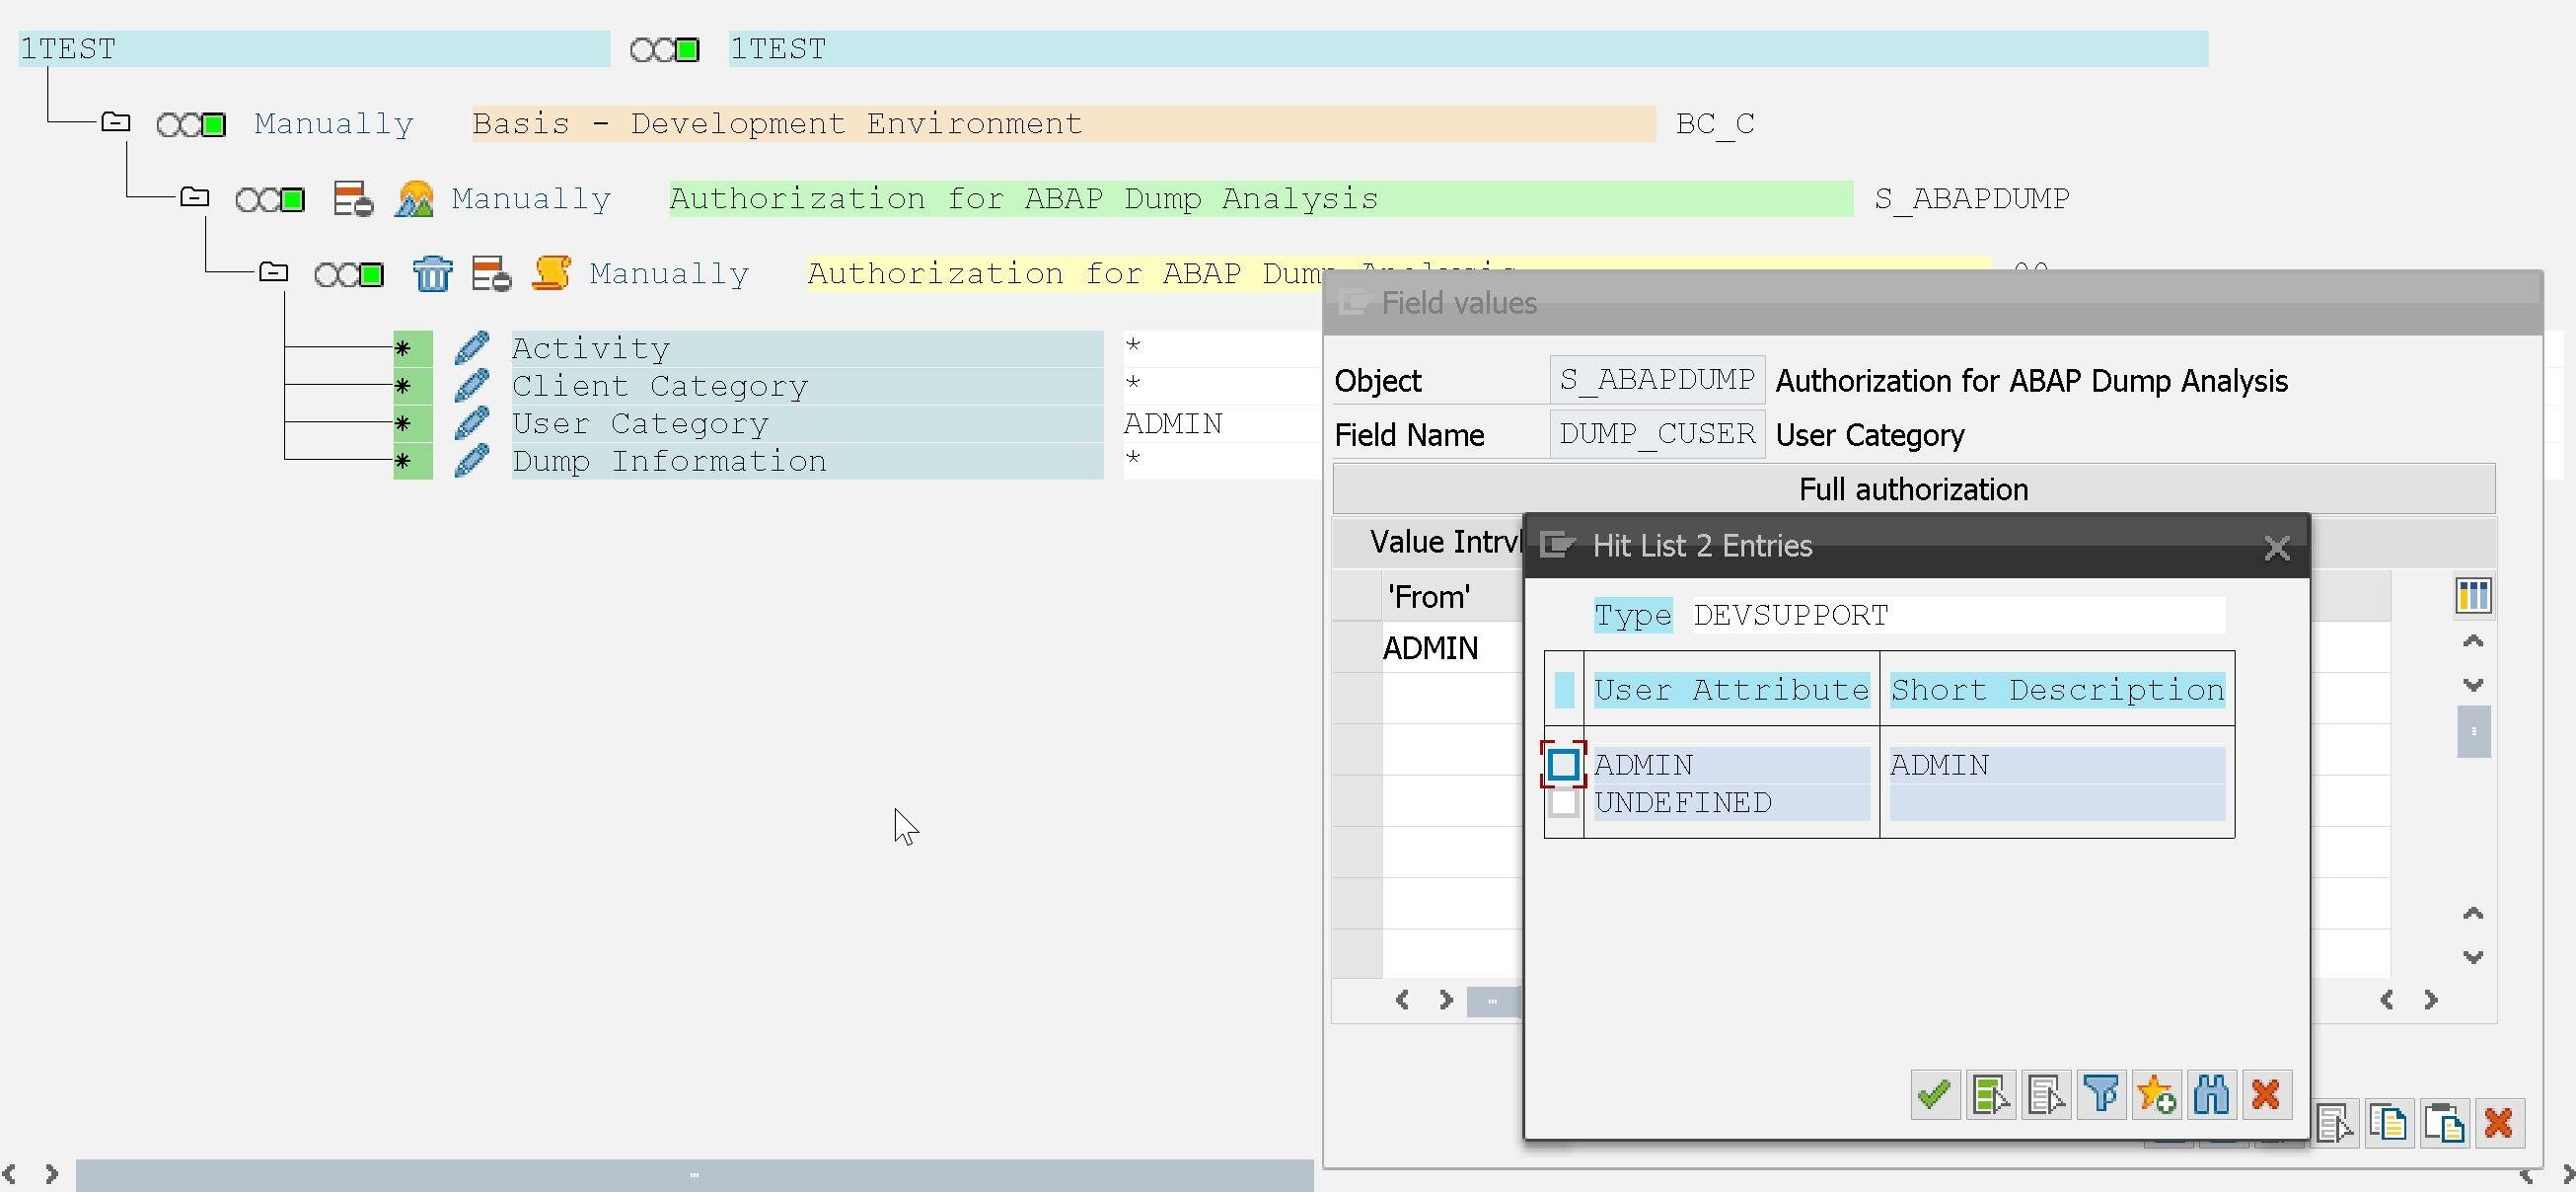Select Dump Information field row
Viewport: 2576px width, 1192px height.
[x=807, y=461]
